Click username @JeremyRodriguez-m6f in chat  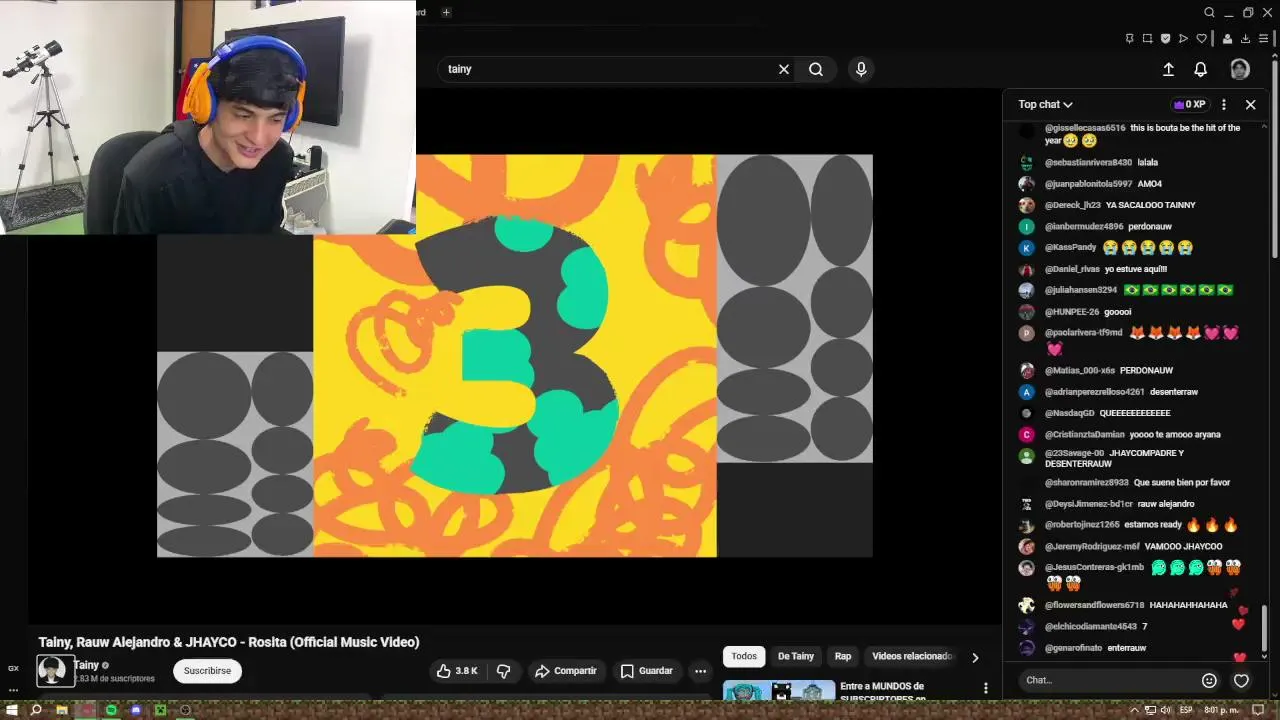pyautogui.click(x=1092, y=547)
